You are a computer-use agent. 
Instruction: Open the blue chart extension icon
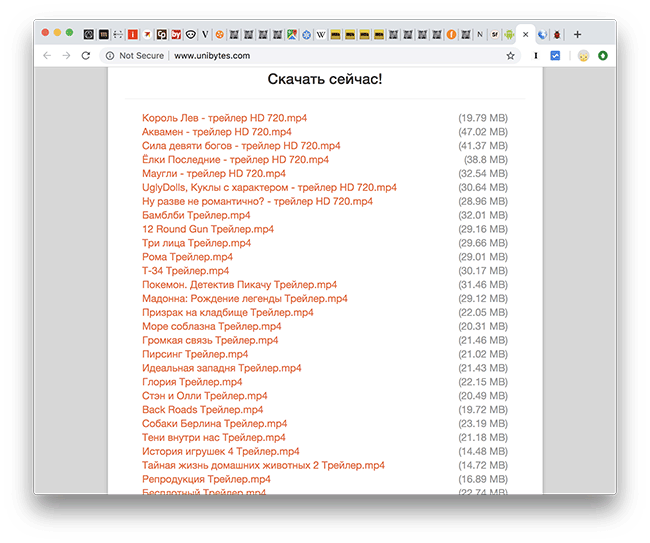555,56
